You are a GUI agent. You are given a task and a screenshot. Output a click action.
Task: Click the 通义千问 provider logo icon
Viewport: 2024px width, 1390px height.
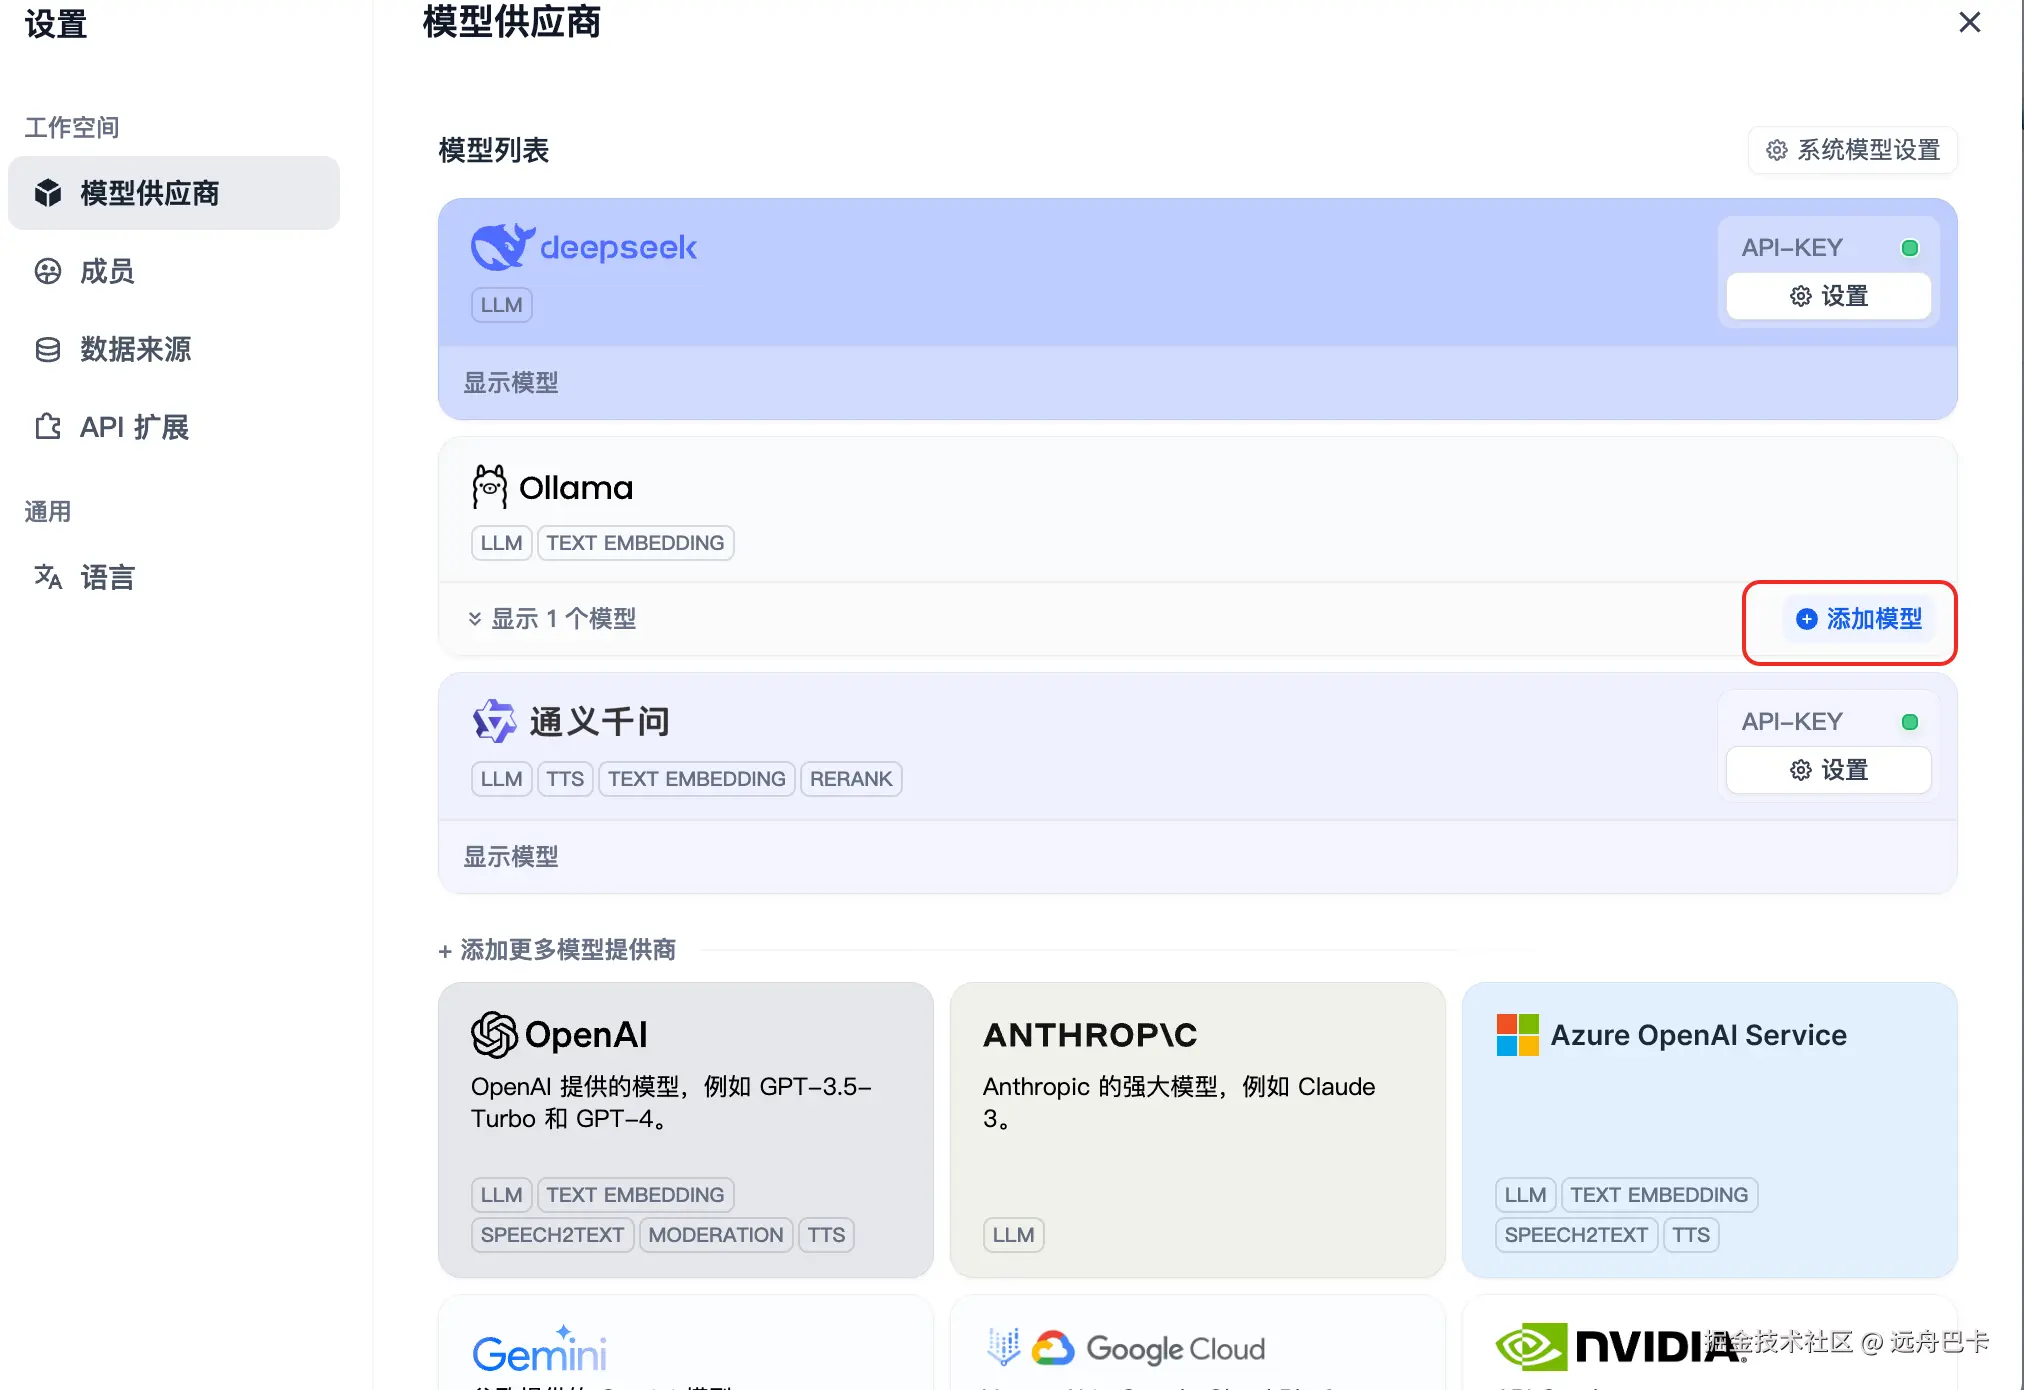[x=494, y=721]
